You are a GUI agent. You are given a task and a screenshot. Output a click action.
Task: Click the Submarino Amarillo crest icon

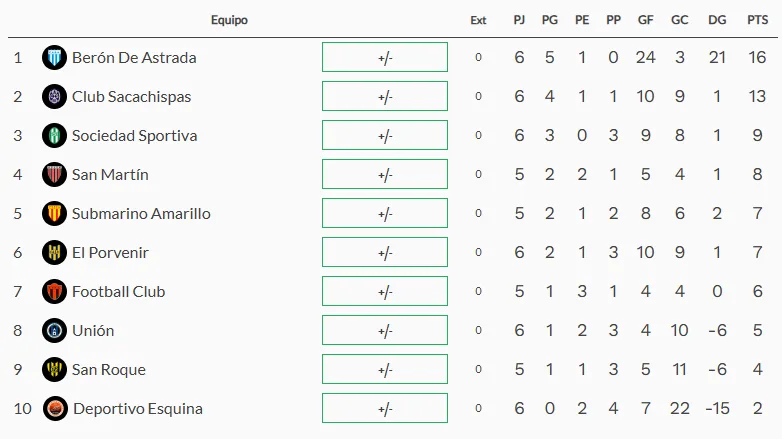pyautogui.click(x=54, y=214)
